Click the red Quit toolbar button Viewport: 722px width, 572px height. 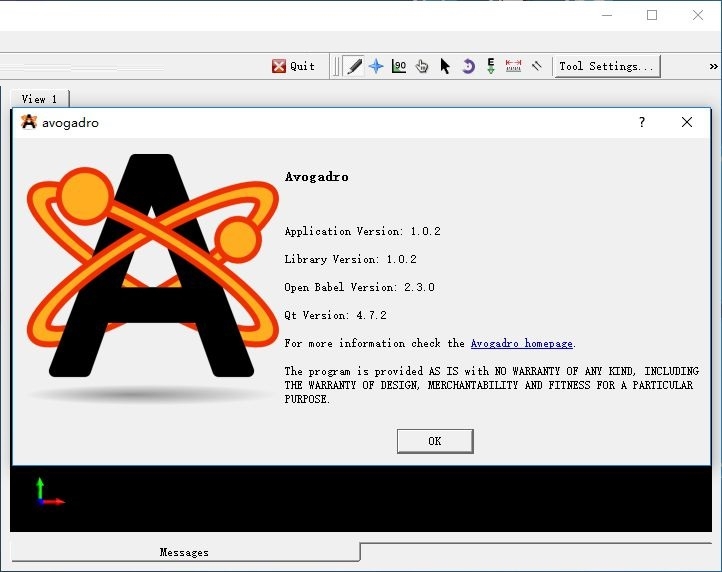[x=294, y=66]
